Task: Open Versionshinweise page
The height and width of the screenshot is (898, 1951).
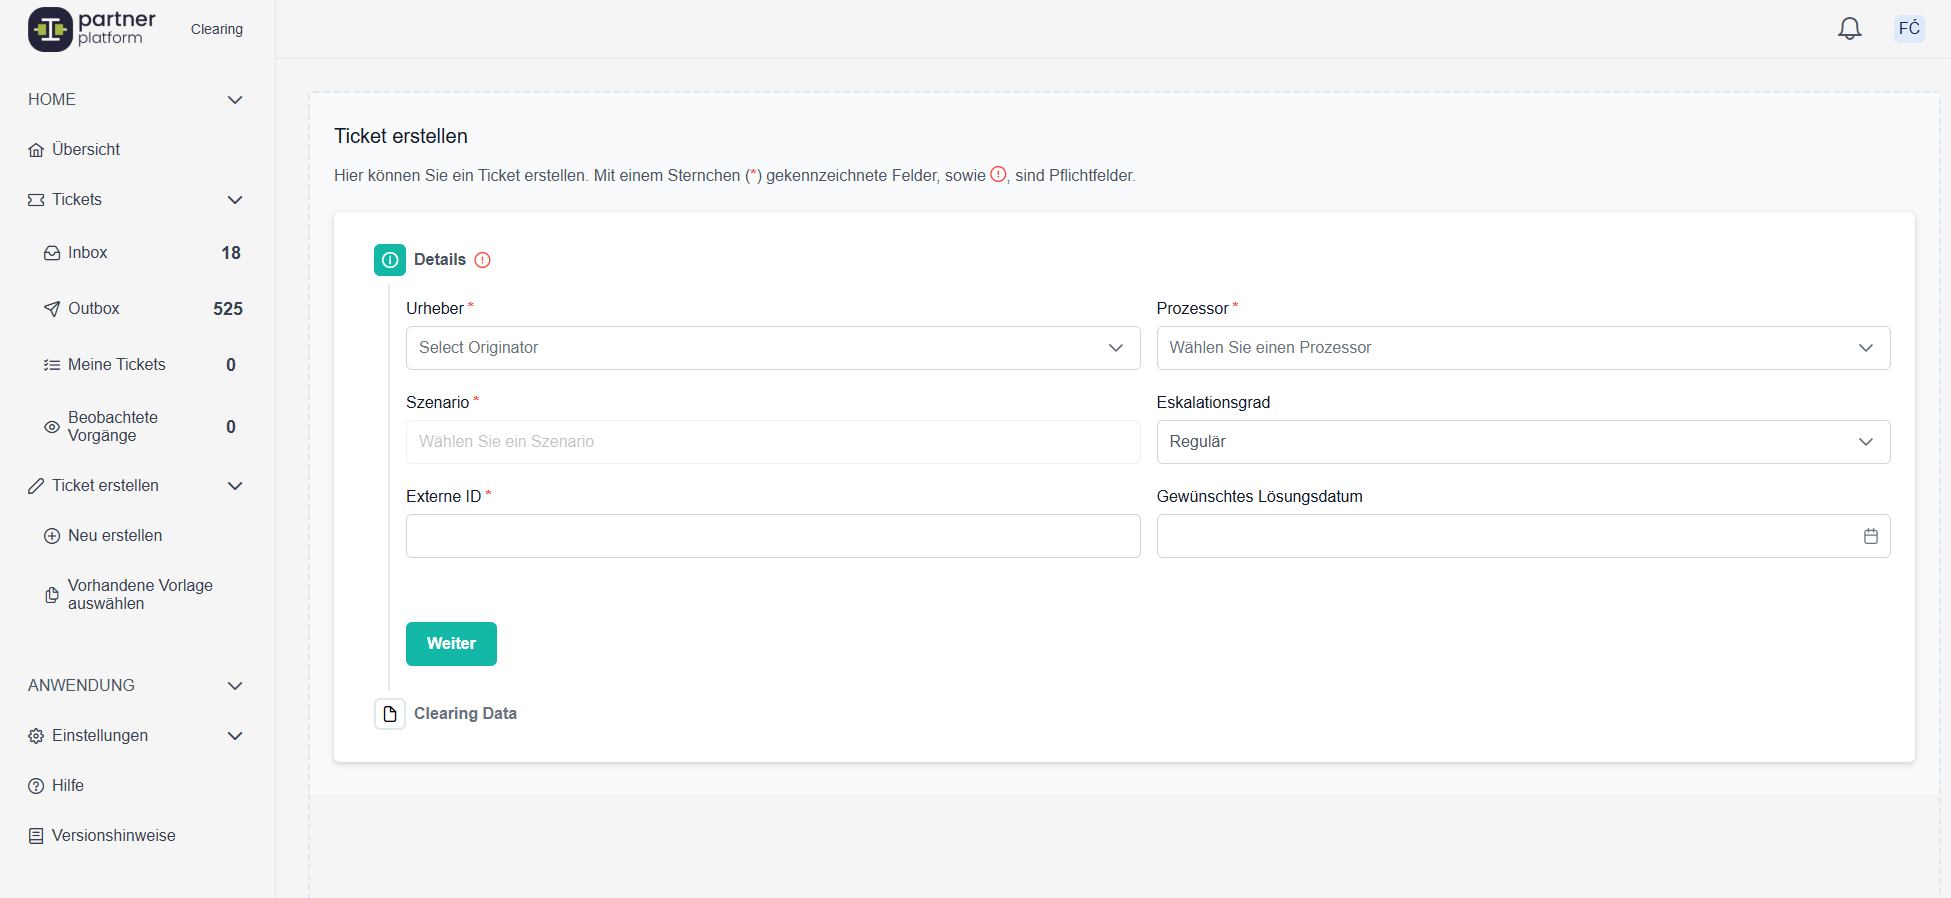Action: pos(113,836)
